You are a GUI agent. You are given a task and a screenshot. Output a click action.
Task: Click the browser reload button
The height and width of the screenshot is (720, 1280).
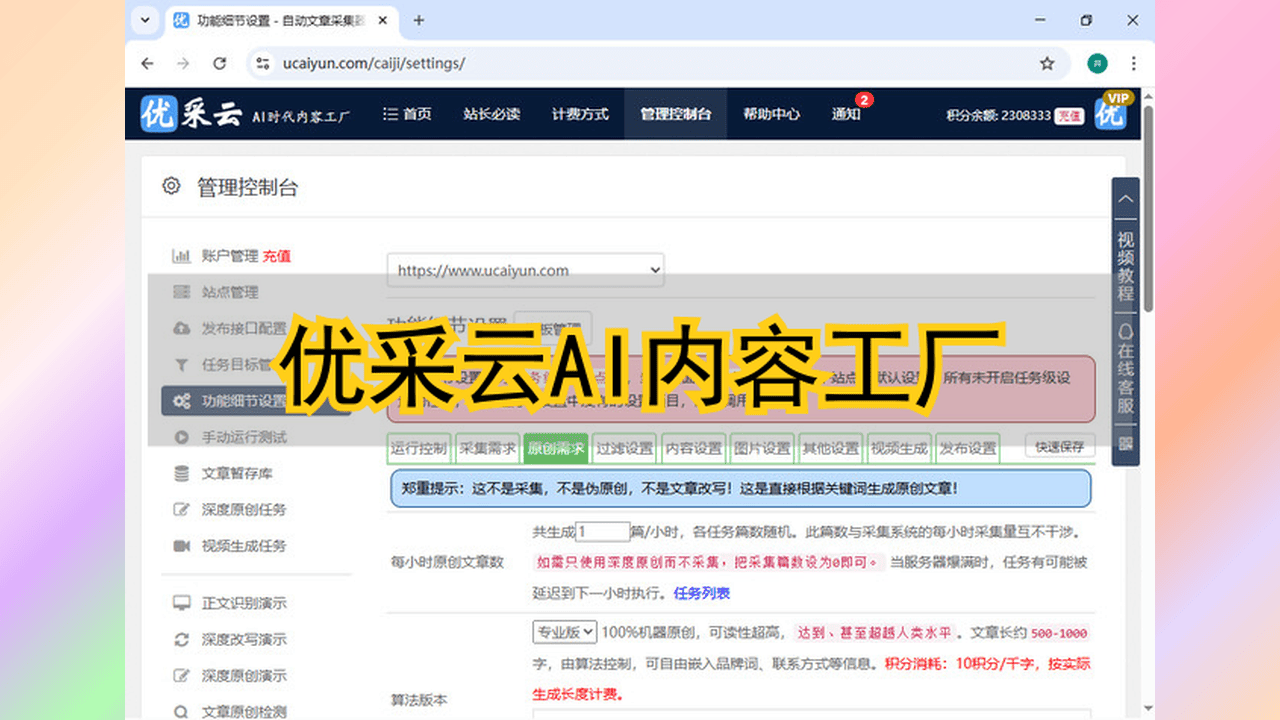point(220,63)
